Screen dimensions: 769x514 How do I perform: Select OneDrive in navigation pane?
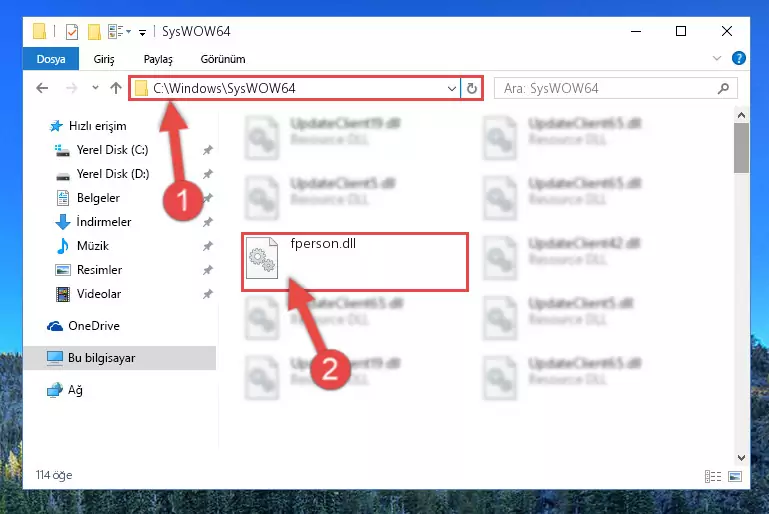coord(94,326)
